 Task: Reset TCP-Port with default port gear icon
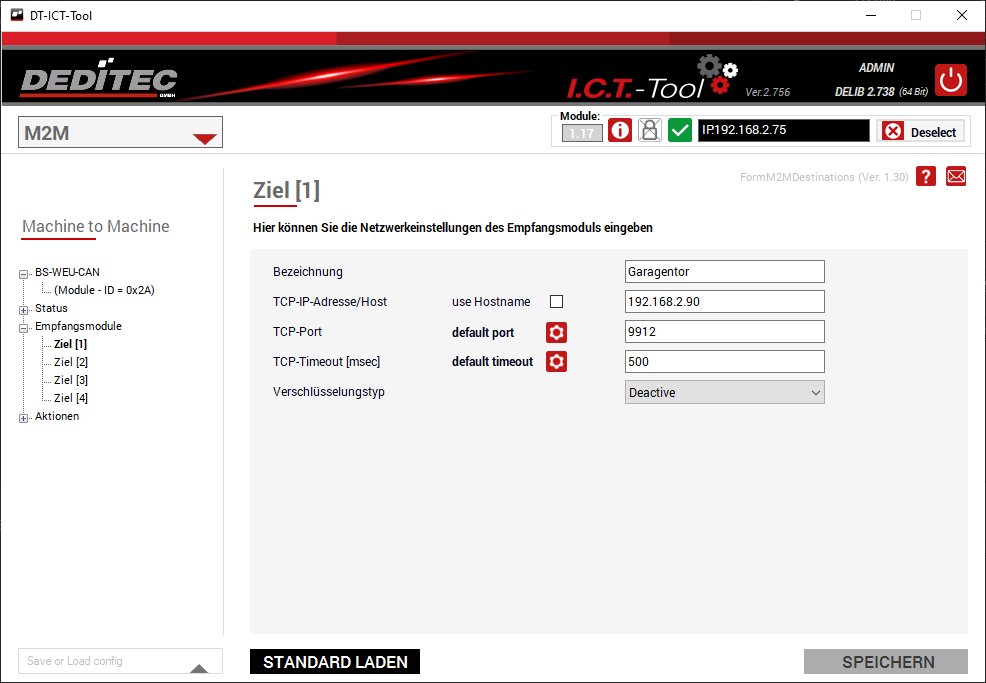coord(556,332)
